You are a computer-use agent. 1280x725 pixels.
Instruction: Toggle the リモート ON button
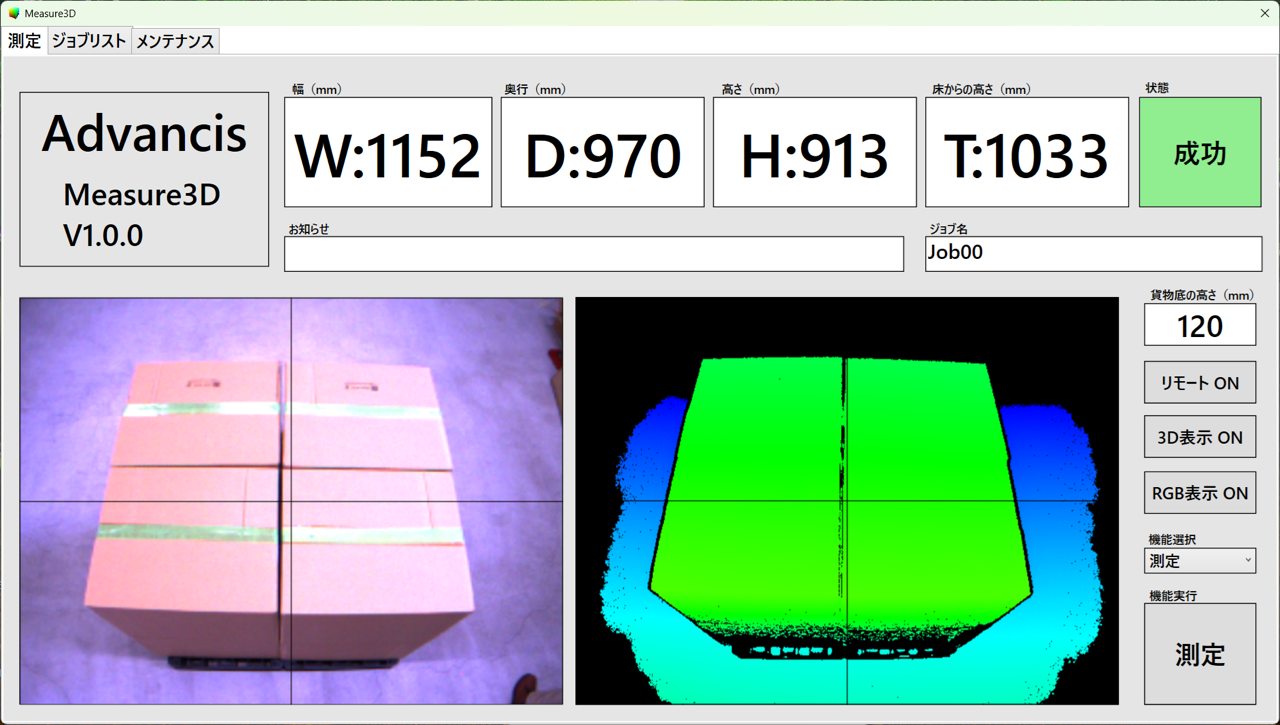[1199, 383]
